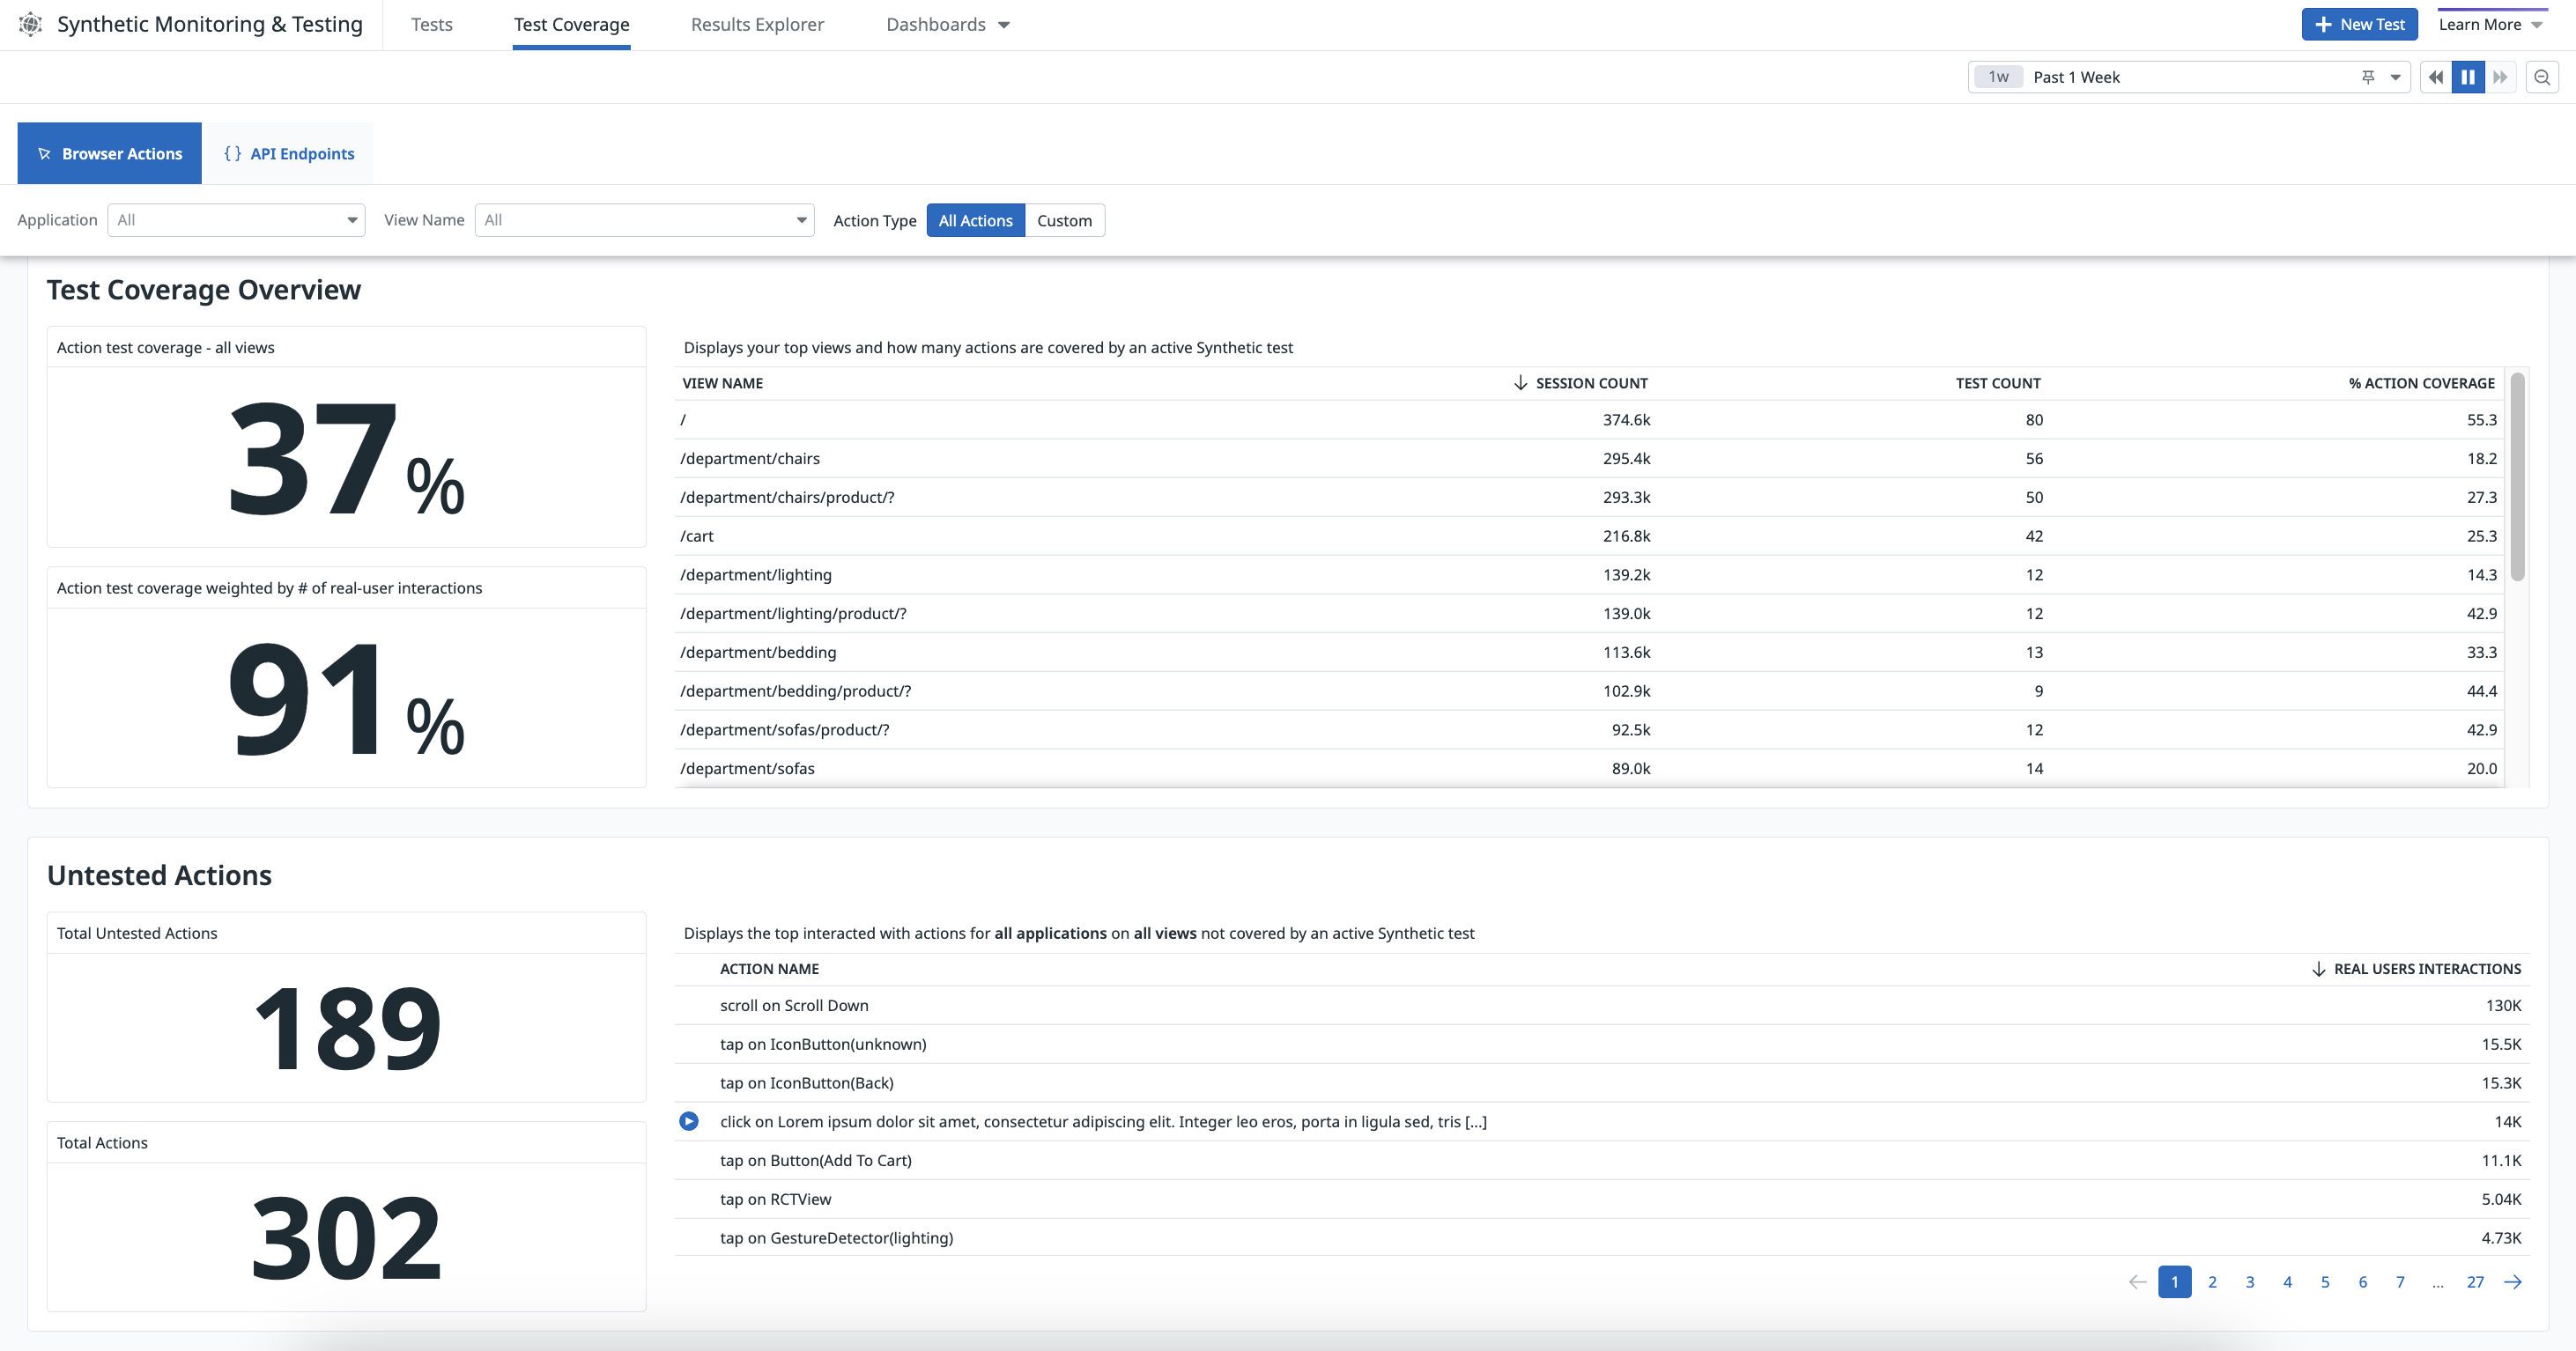Pin the Past 1 Week time range

click(x=2368, y=77)
